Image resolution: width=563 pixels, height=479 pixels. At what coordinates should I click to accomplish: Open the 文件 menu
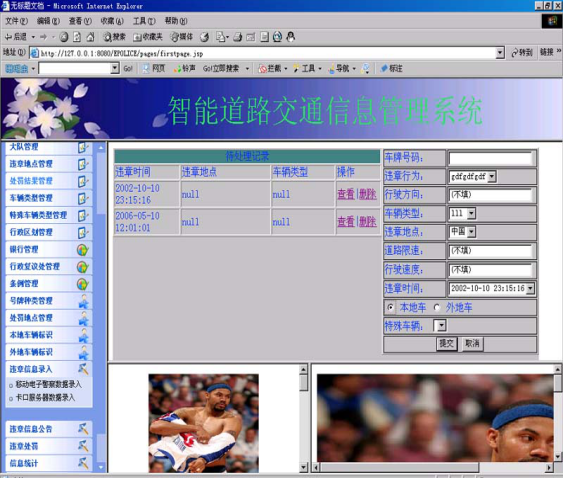pyautogui.click(x=17, y=21)
